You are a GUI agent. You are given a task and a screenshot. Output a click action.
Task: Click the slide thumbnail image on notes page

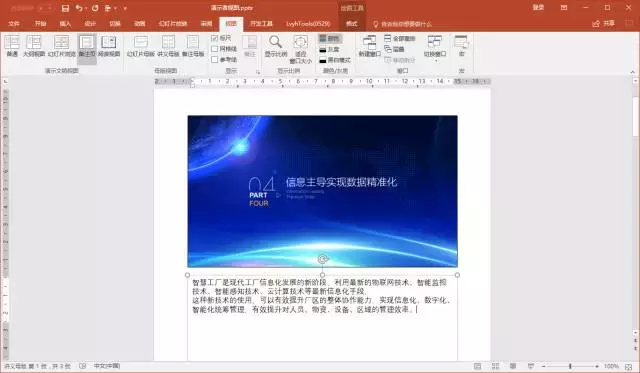(x=322, y=191)
